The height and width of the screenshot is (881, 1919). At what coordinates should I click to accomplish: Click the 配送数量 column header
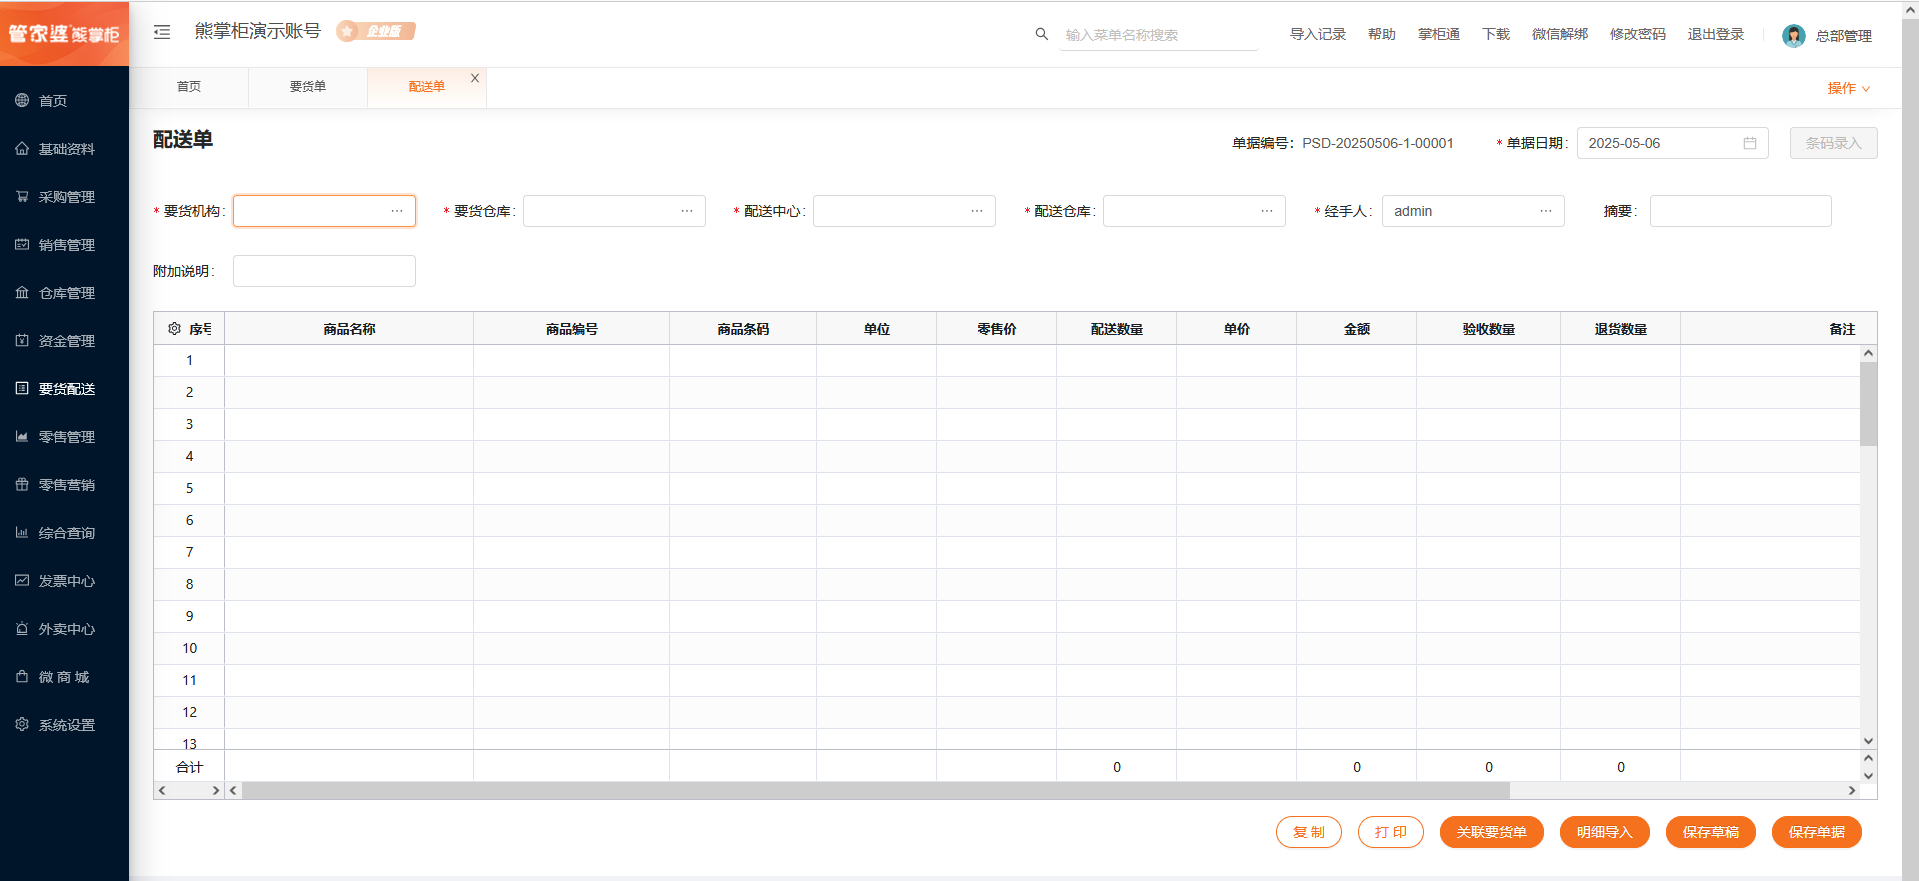pos(1117,329)
